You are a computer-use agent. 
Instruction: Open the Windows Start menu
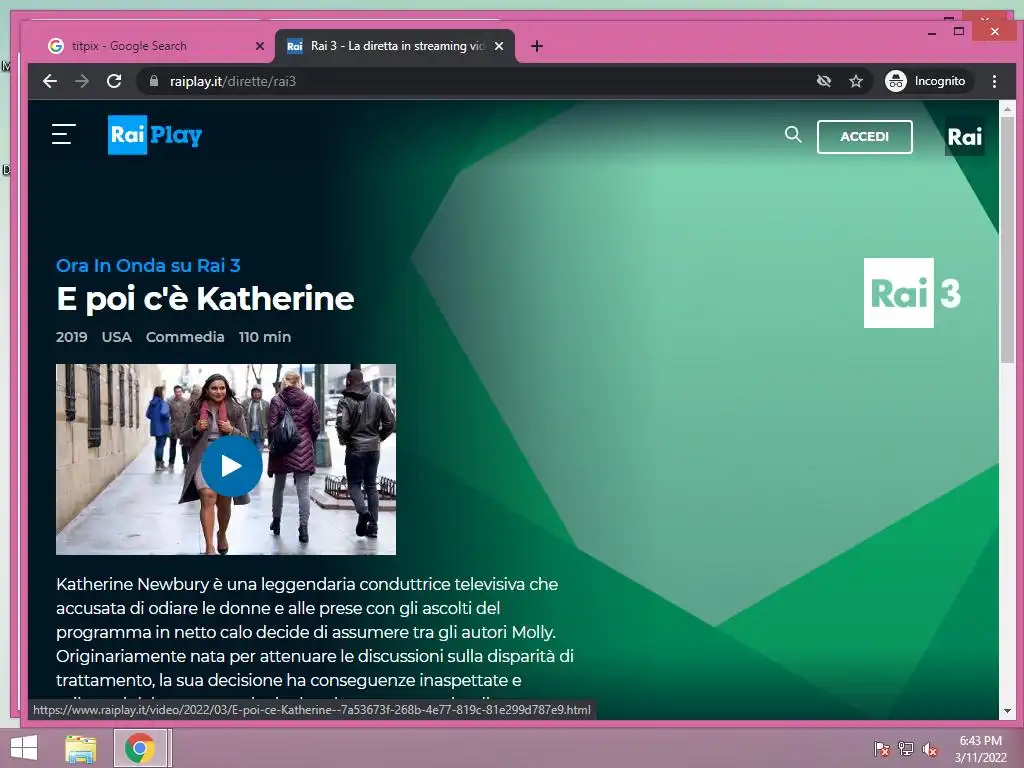[x=24, y=748]
